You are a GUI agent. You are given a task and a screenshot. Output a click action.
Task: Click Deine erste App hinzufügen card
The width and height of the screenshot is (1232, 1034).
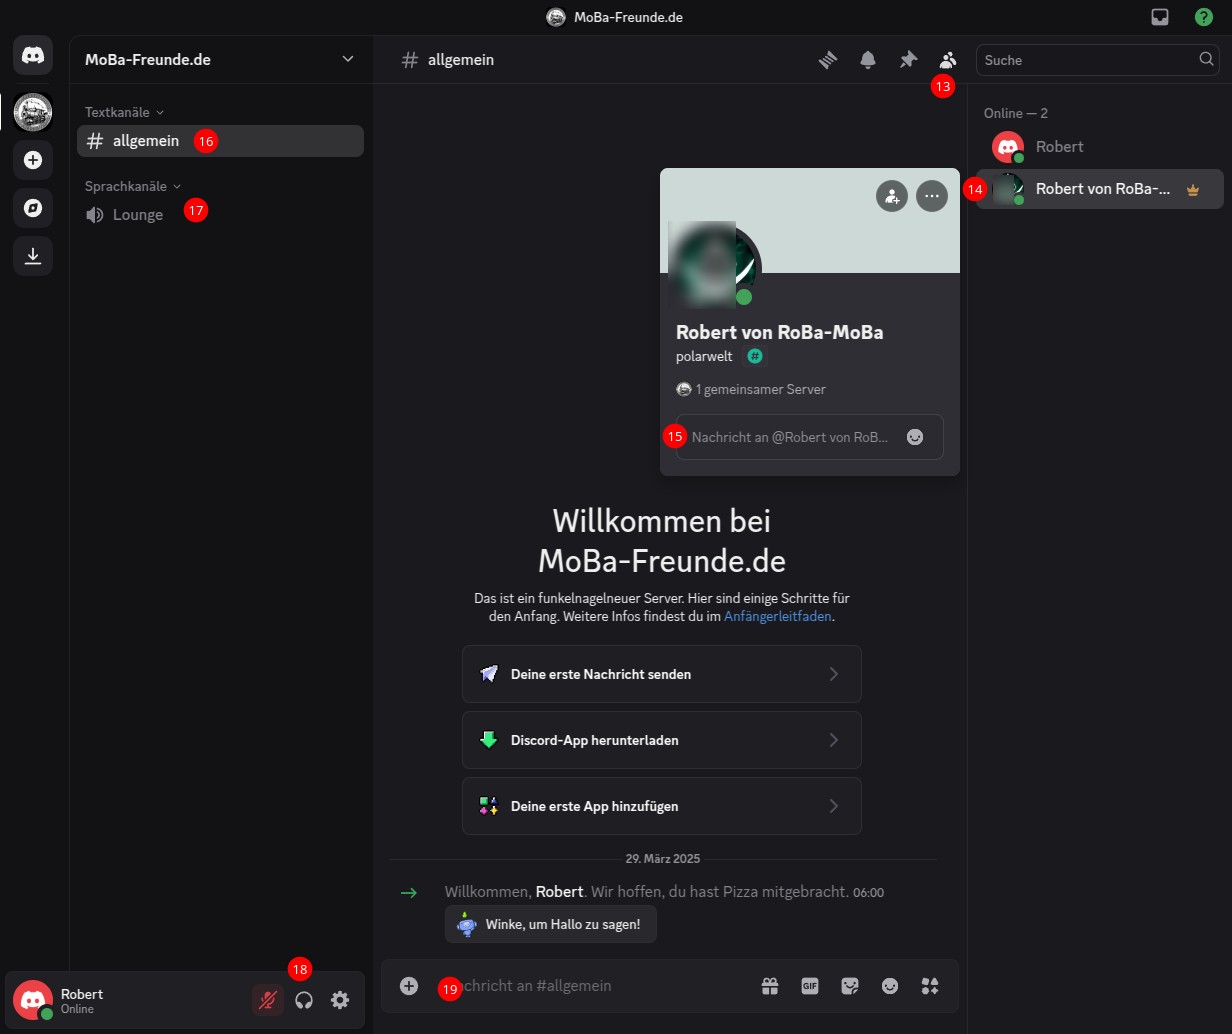(662, 806)
